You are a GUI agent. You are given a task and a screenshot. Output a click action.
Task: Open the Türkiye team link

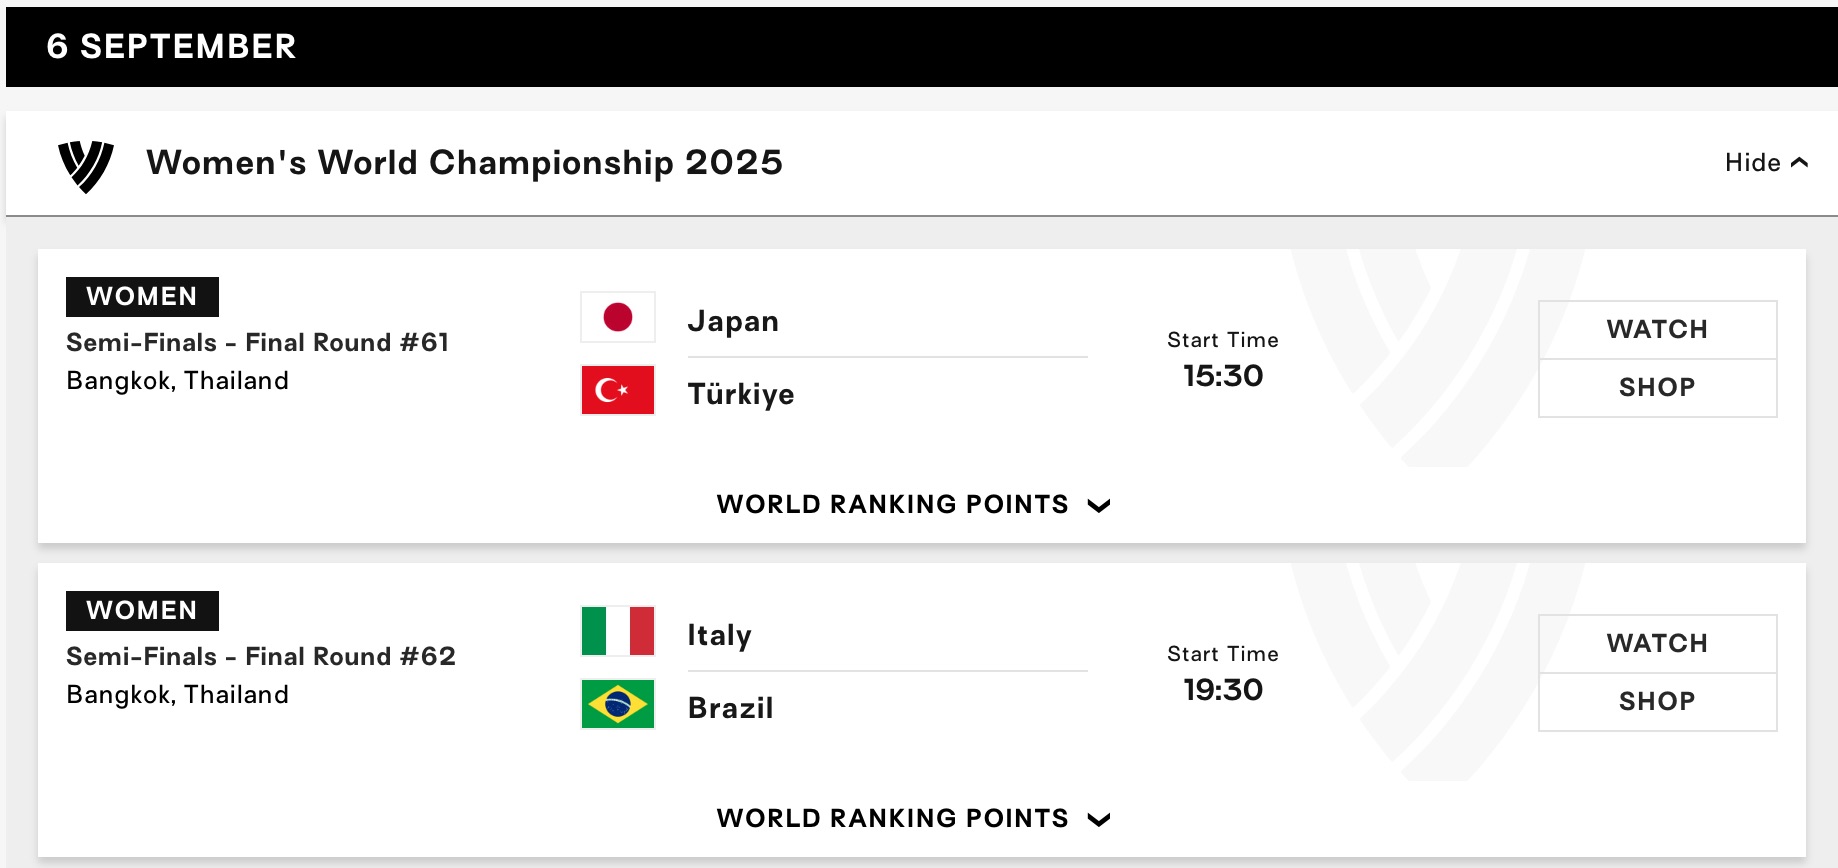click(741, 394)
